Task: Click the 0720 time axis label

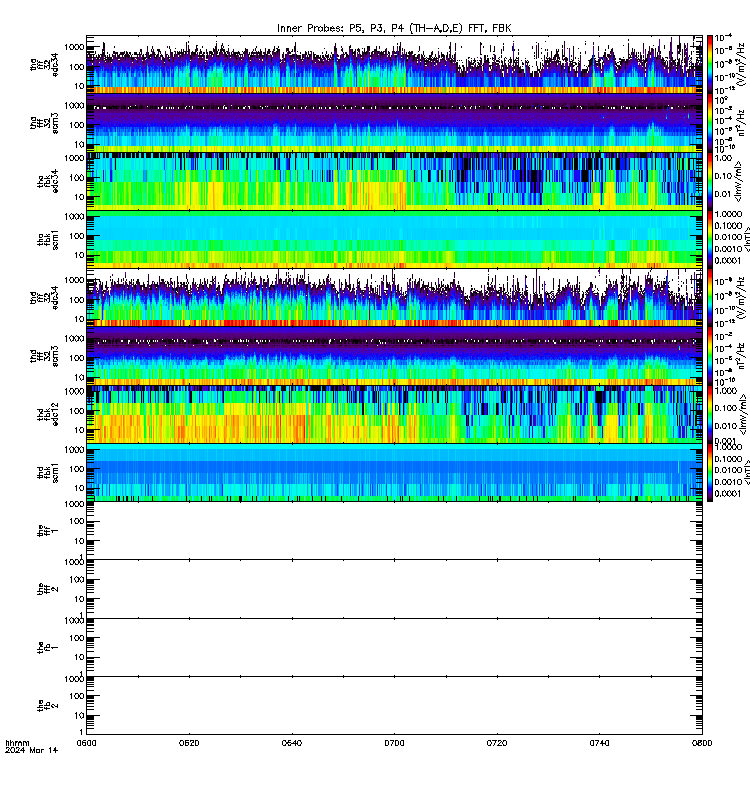Action: [497, 743]
